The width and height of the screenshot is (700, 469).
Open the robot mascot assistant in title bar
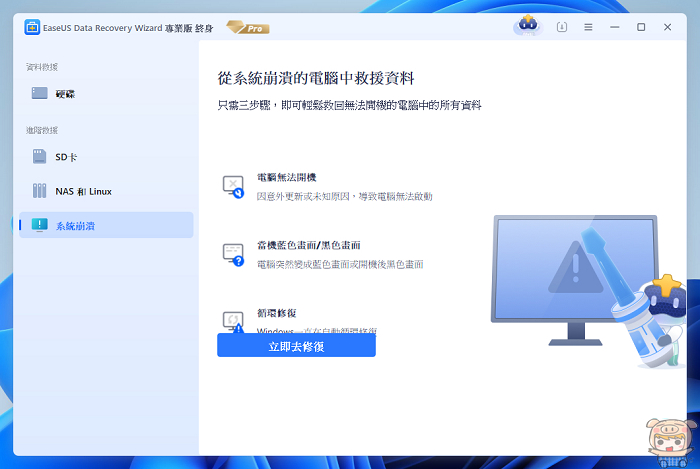click(528, 25)
